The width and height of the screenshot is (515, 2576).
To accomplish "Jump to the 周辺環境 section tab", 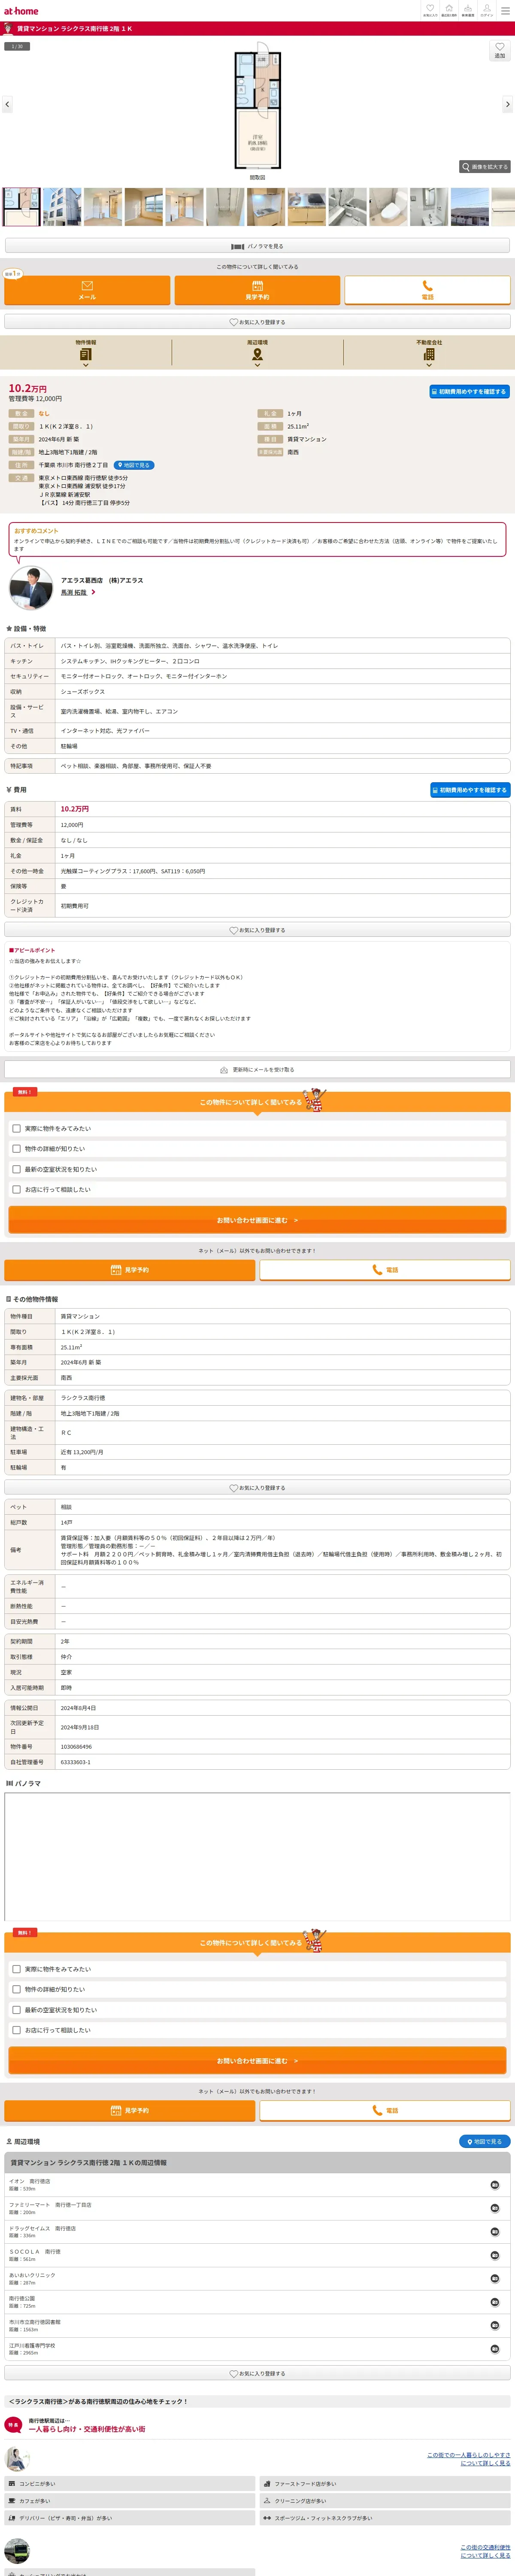I will coord(257,351).
